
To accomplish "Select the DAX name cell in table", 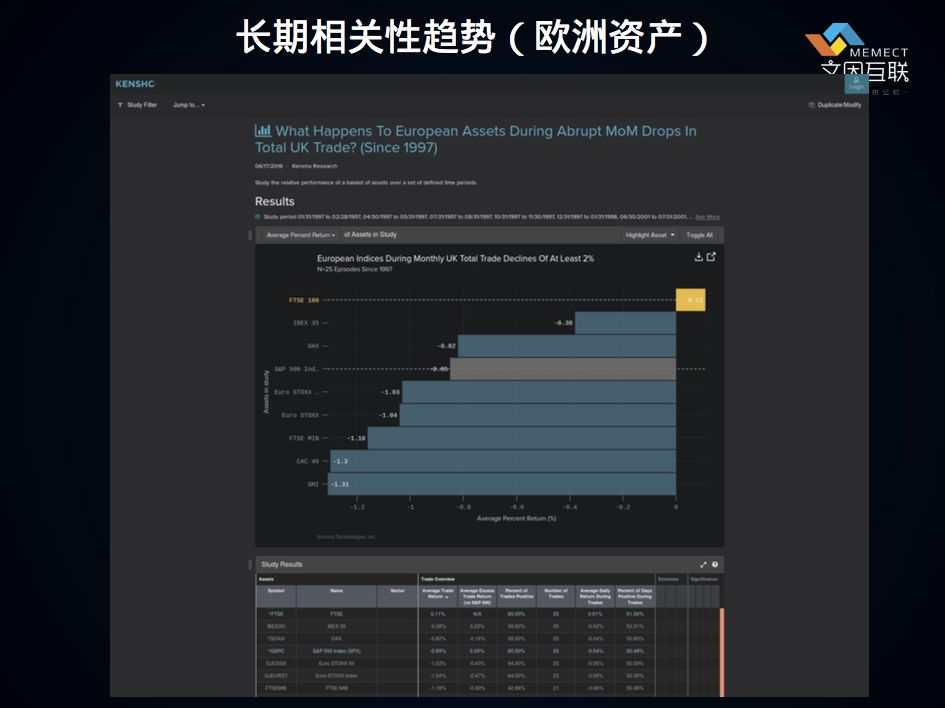I will (x=336, y=639).
